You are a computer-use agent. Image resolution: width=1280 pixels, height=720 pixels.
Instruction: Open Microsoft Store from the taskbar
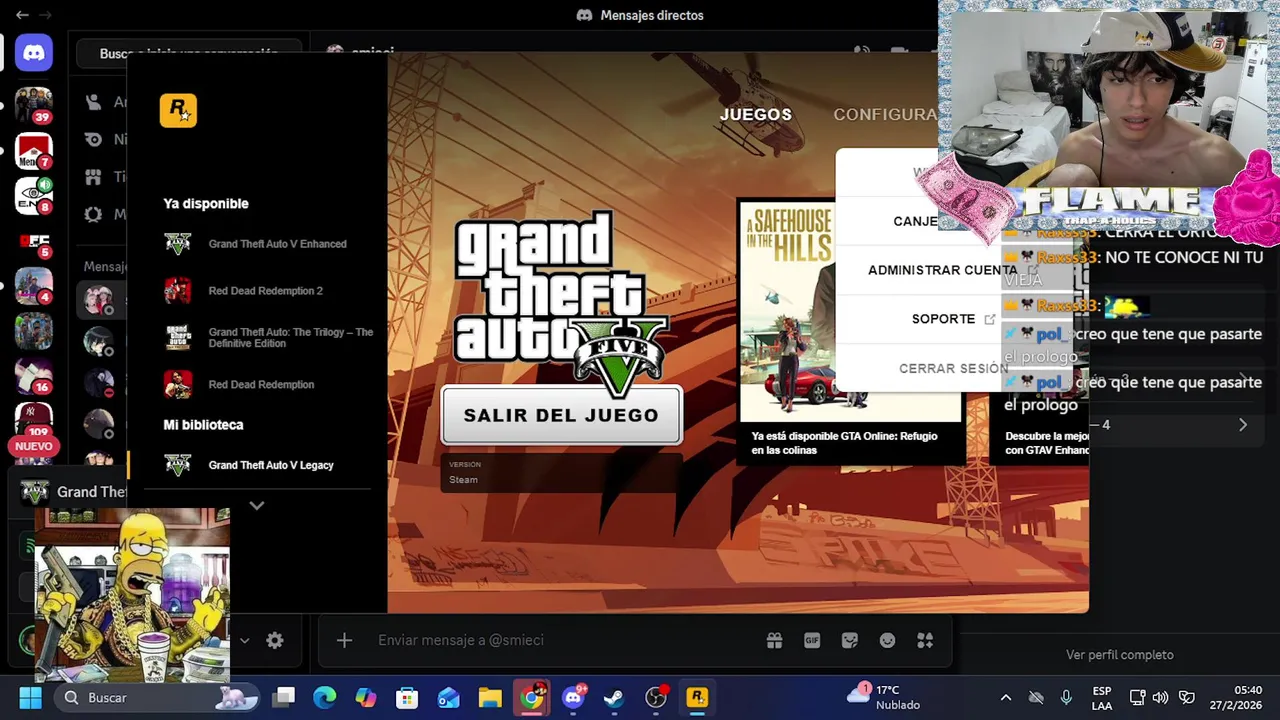pos(407,698)
